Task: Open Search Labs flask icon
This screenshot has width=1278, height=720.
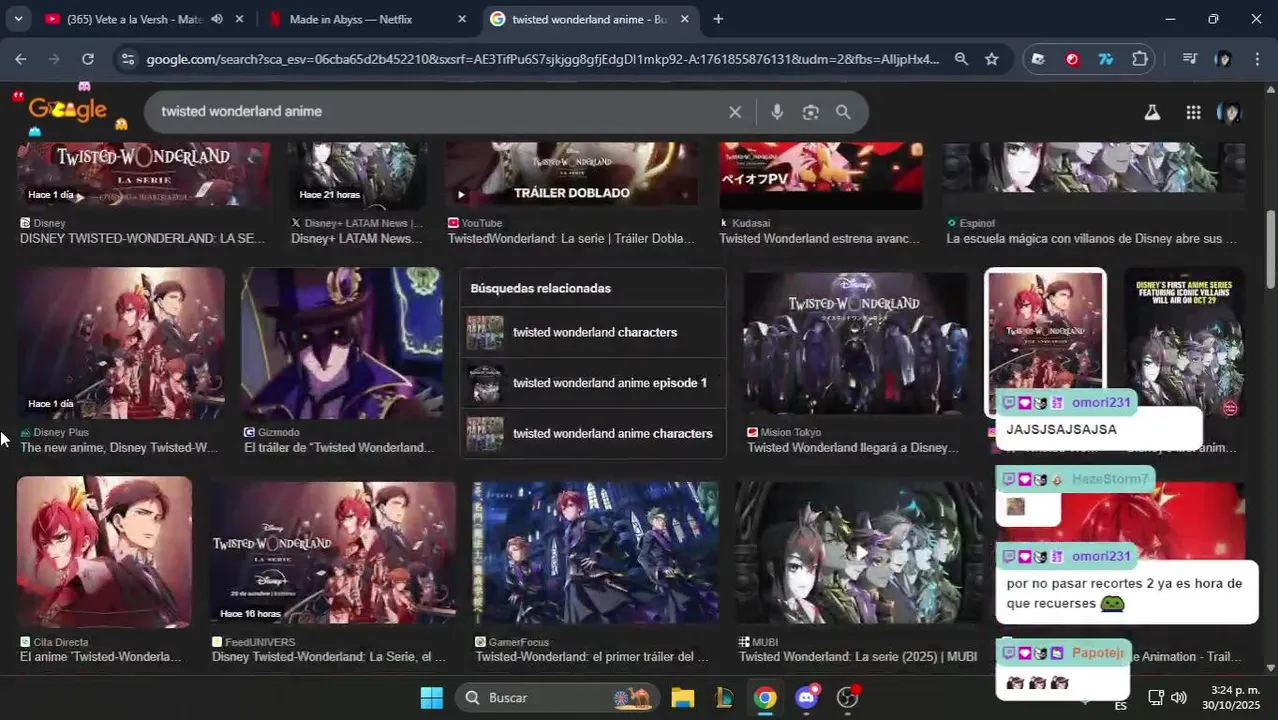Action: point(1152,112)
